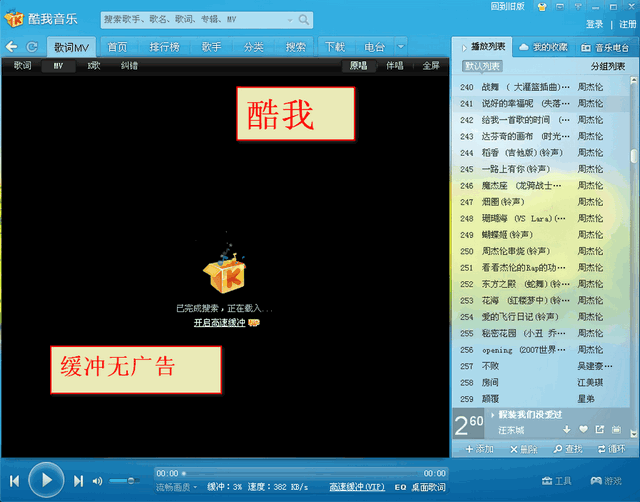Switch to 默认列表 default list
The width and height of the screenshot is (640, 502).
(482, 66)
